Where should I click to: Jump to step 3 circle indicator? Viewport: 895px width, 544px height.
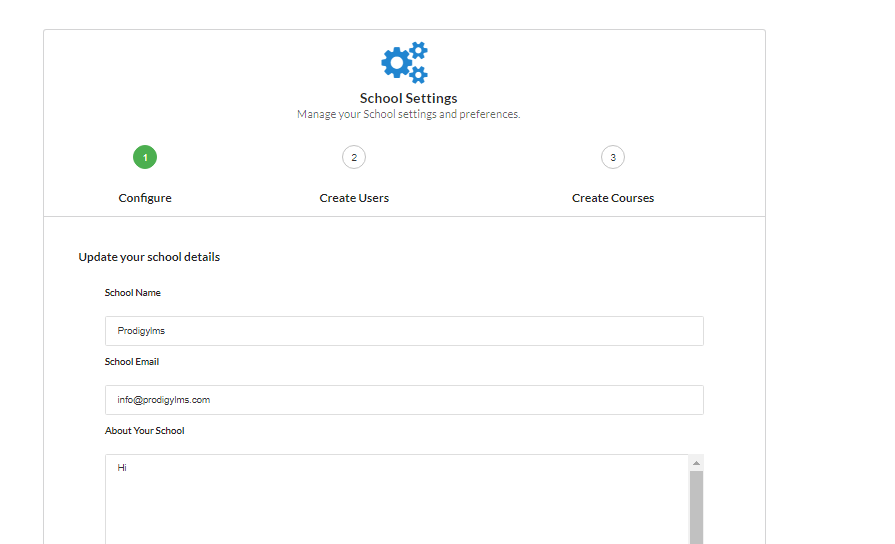613,157
